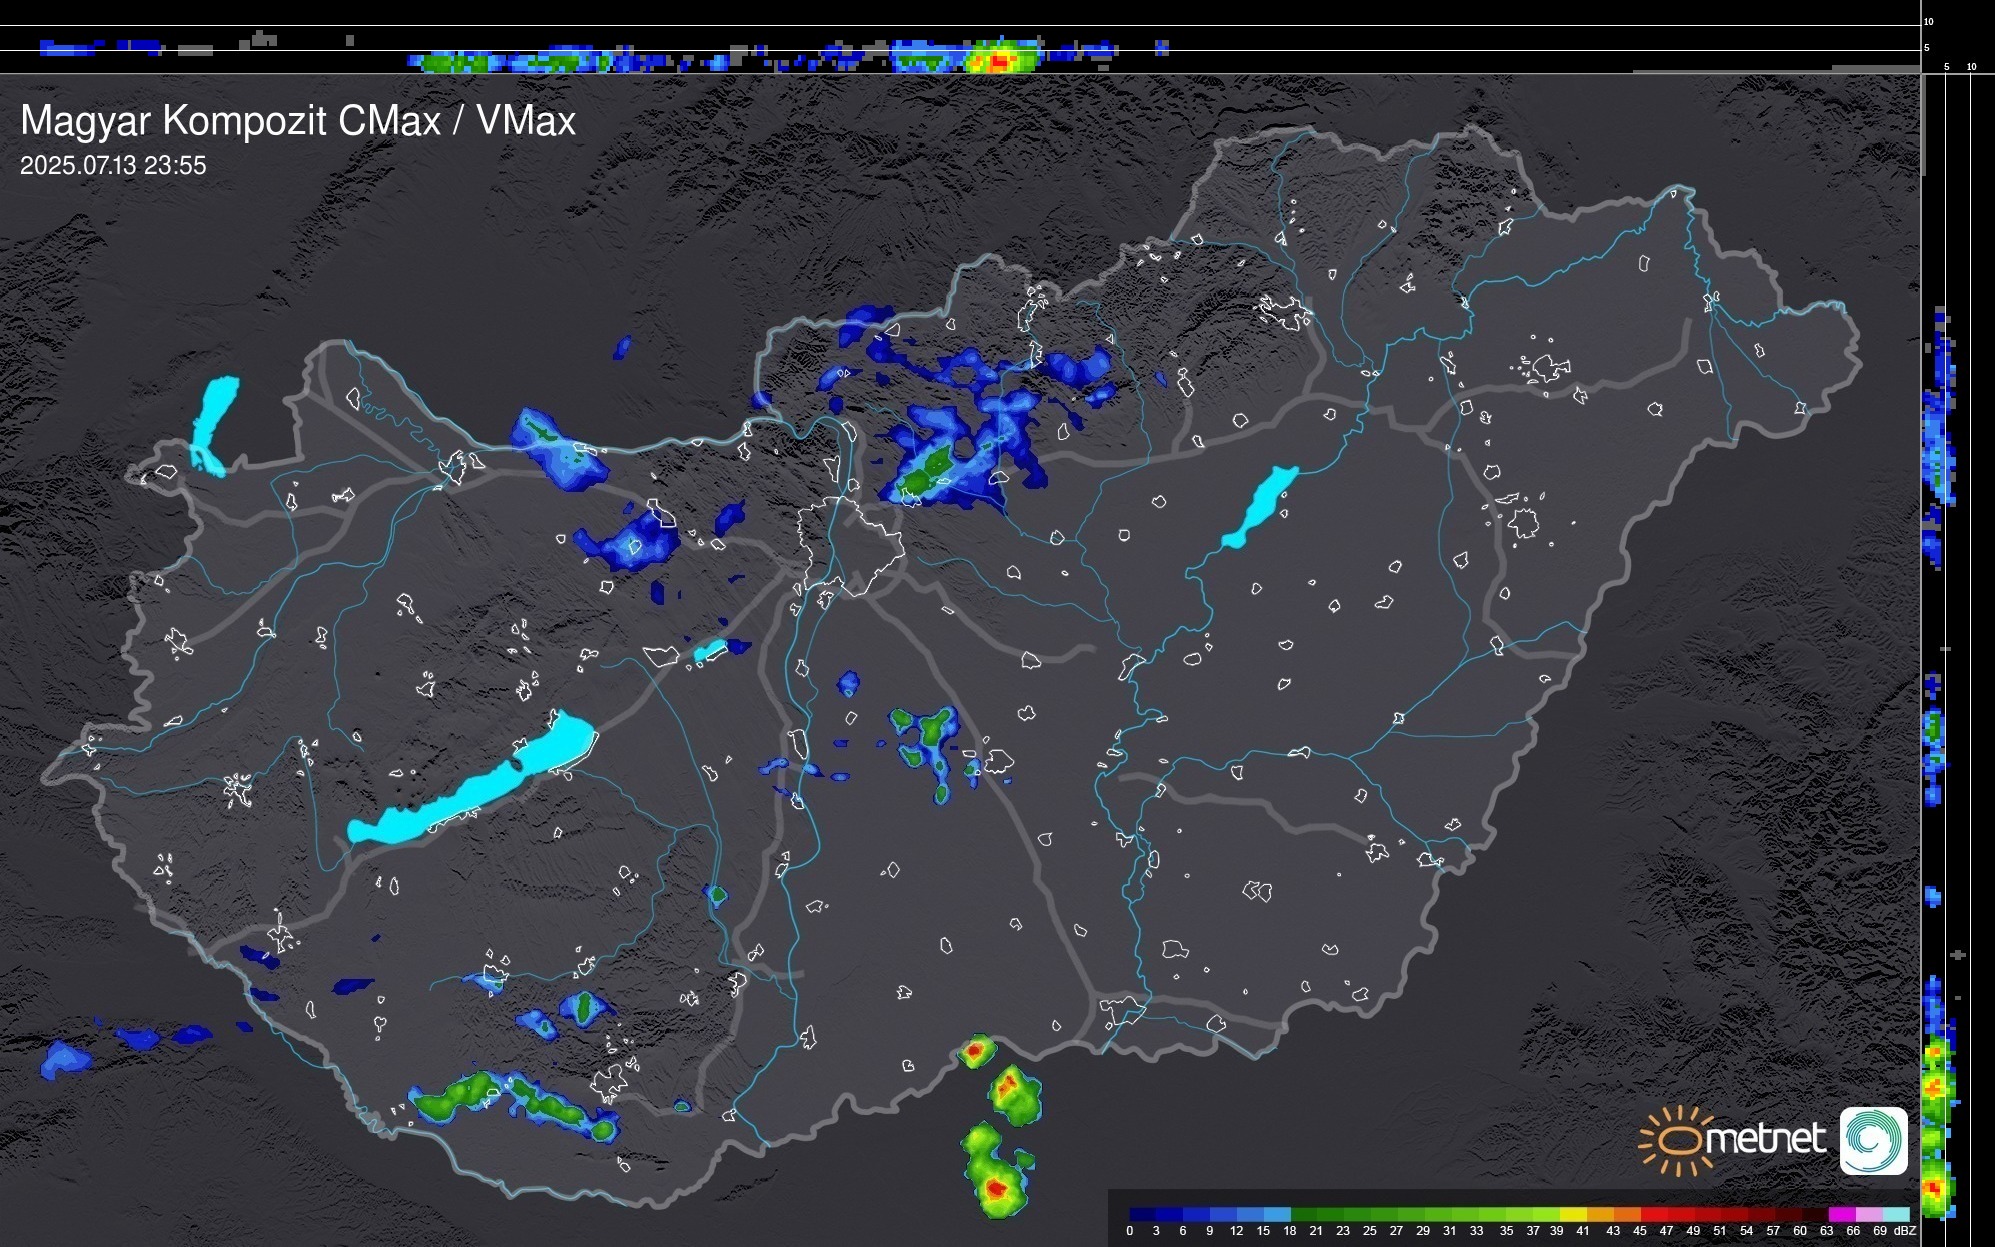
Task: Click the red echo in top cross-section strip
Action: pos(999,62)
